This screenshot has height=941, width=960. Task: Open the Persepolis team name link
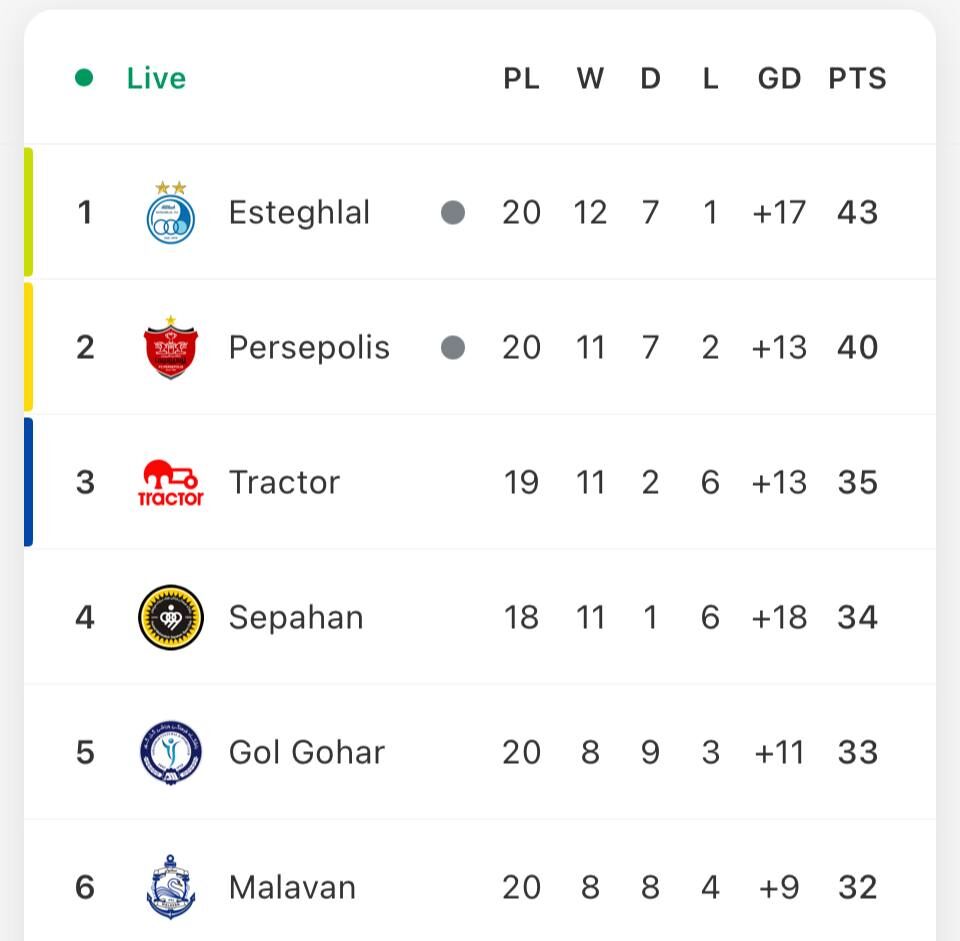pos(309,347)
